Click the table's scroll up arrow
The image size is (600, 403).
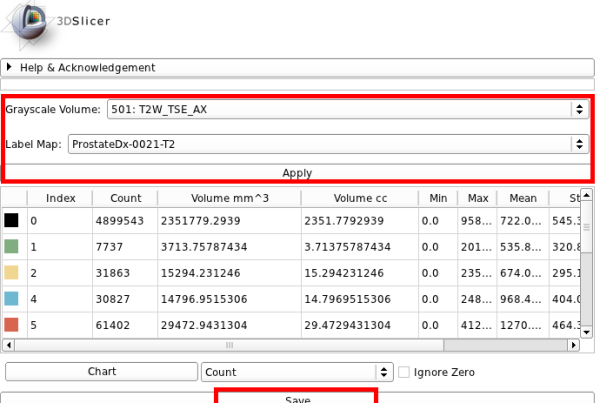click(586, 195)
